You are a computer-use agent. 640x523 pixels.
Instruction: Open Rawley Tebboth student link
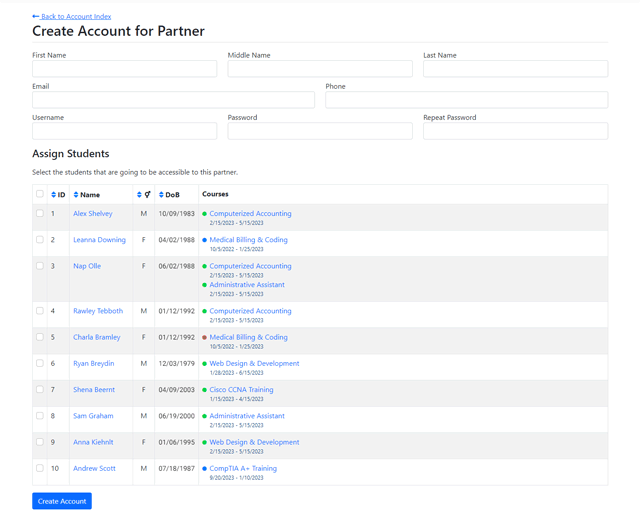pyautogui.click(x=98, y=311)
